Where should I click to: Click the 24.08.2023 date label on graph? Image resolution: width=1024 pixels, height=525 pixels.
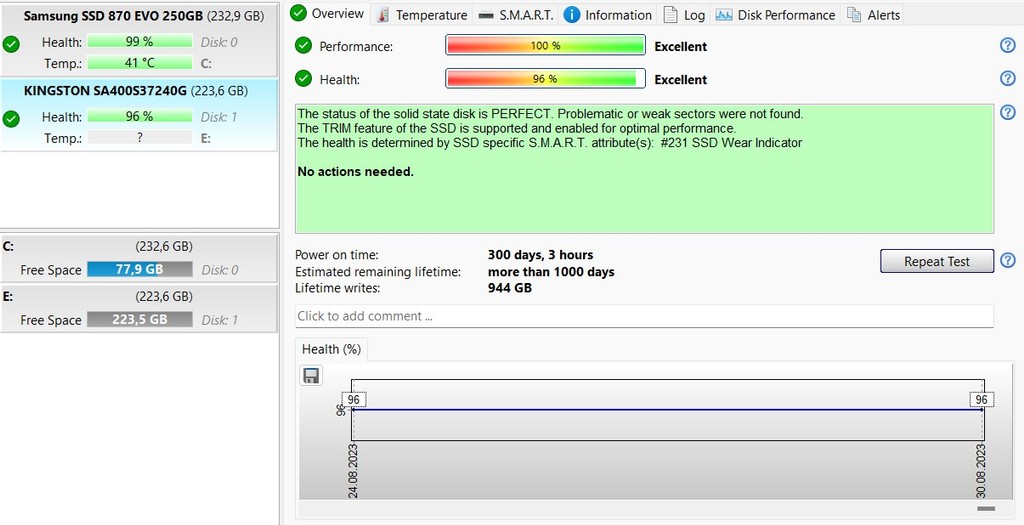click(x=353, y=471)
